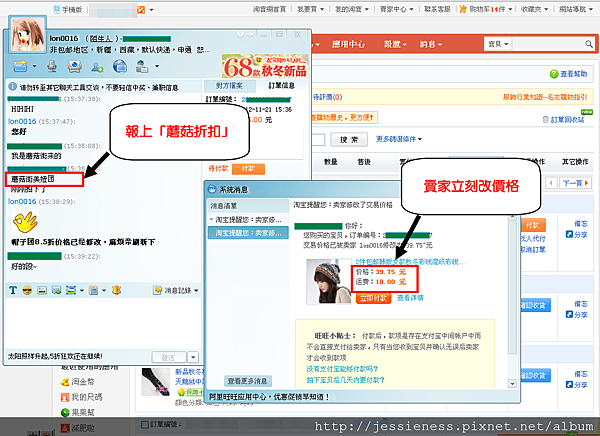This screenshot has height=436, width=600.
Task: Open dropdown arrow next to send file icon
Action: tap(34, 66)
